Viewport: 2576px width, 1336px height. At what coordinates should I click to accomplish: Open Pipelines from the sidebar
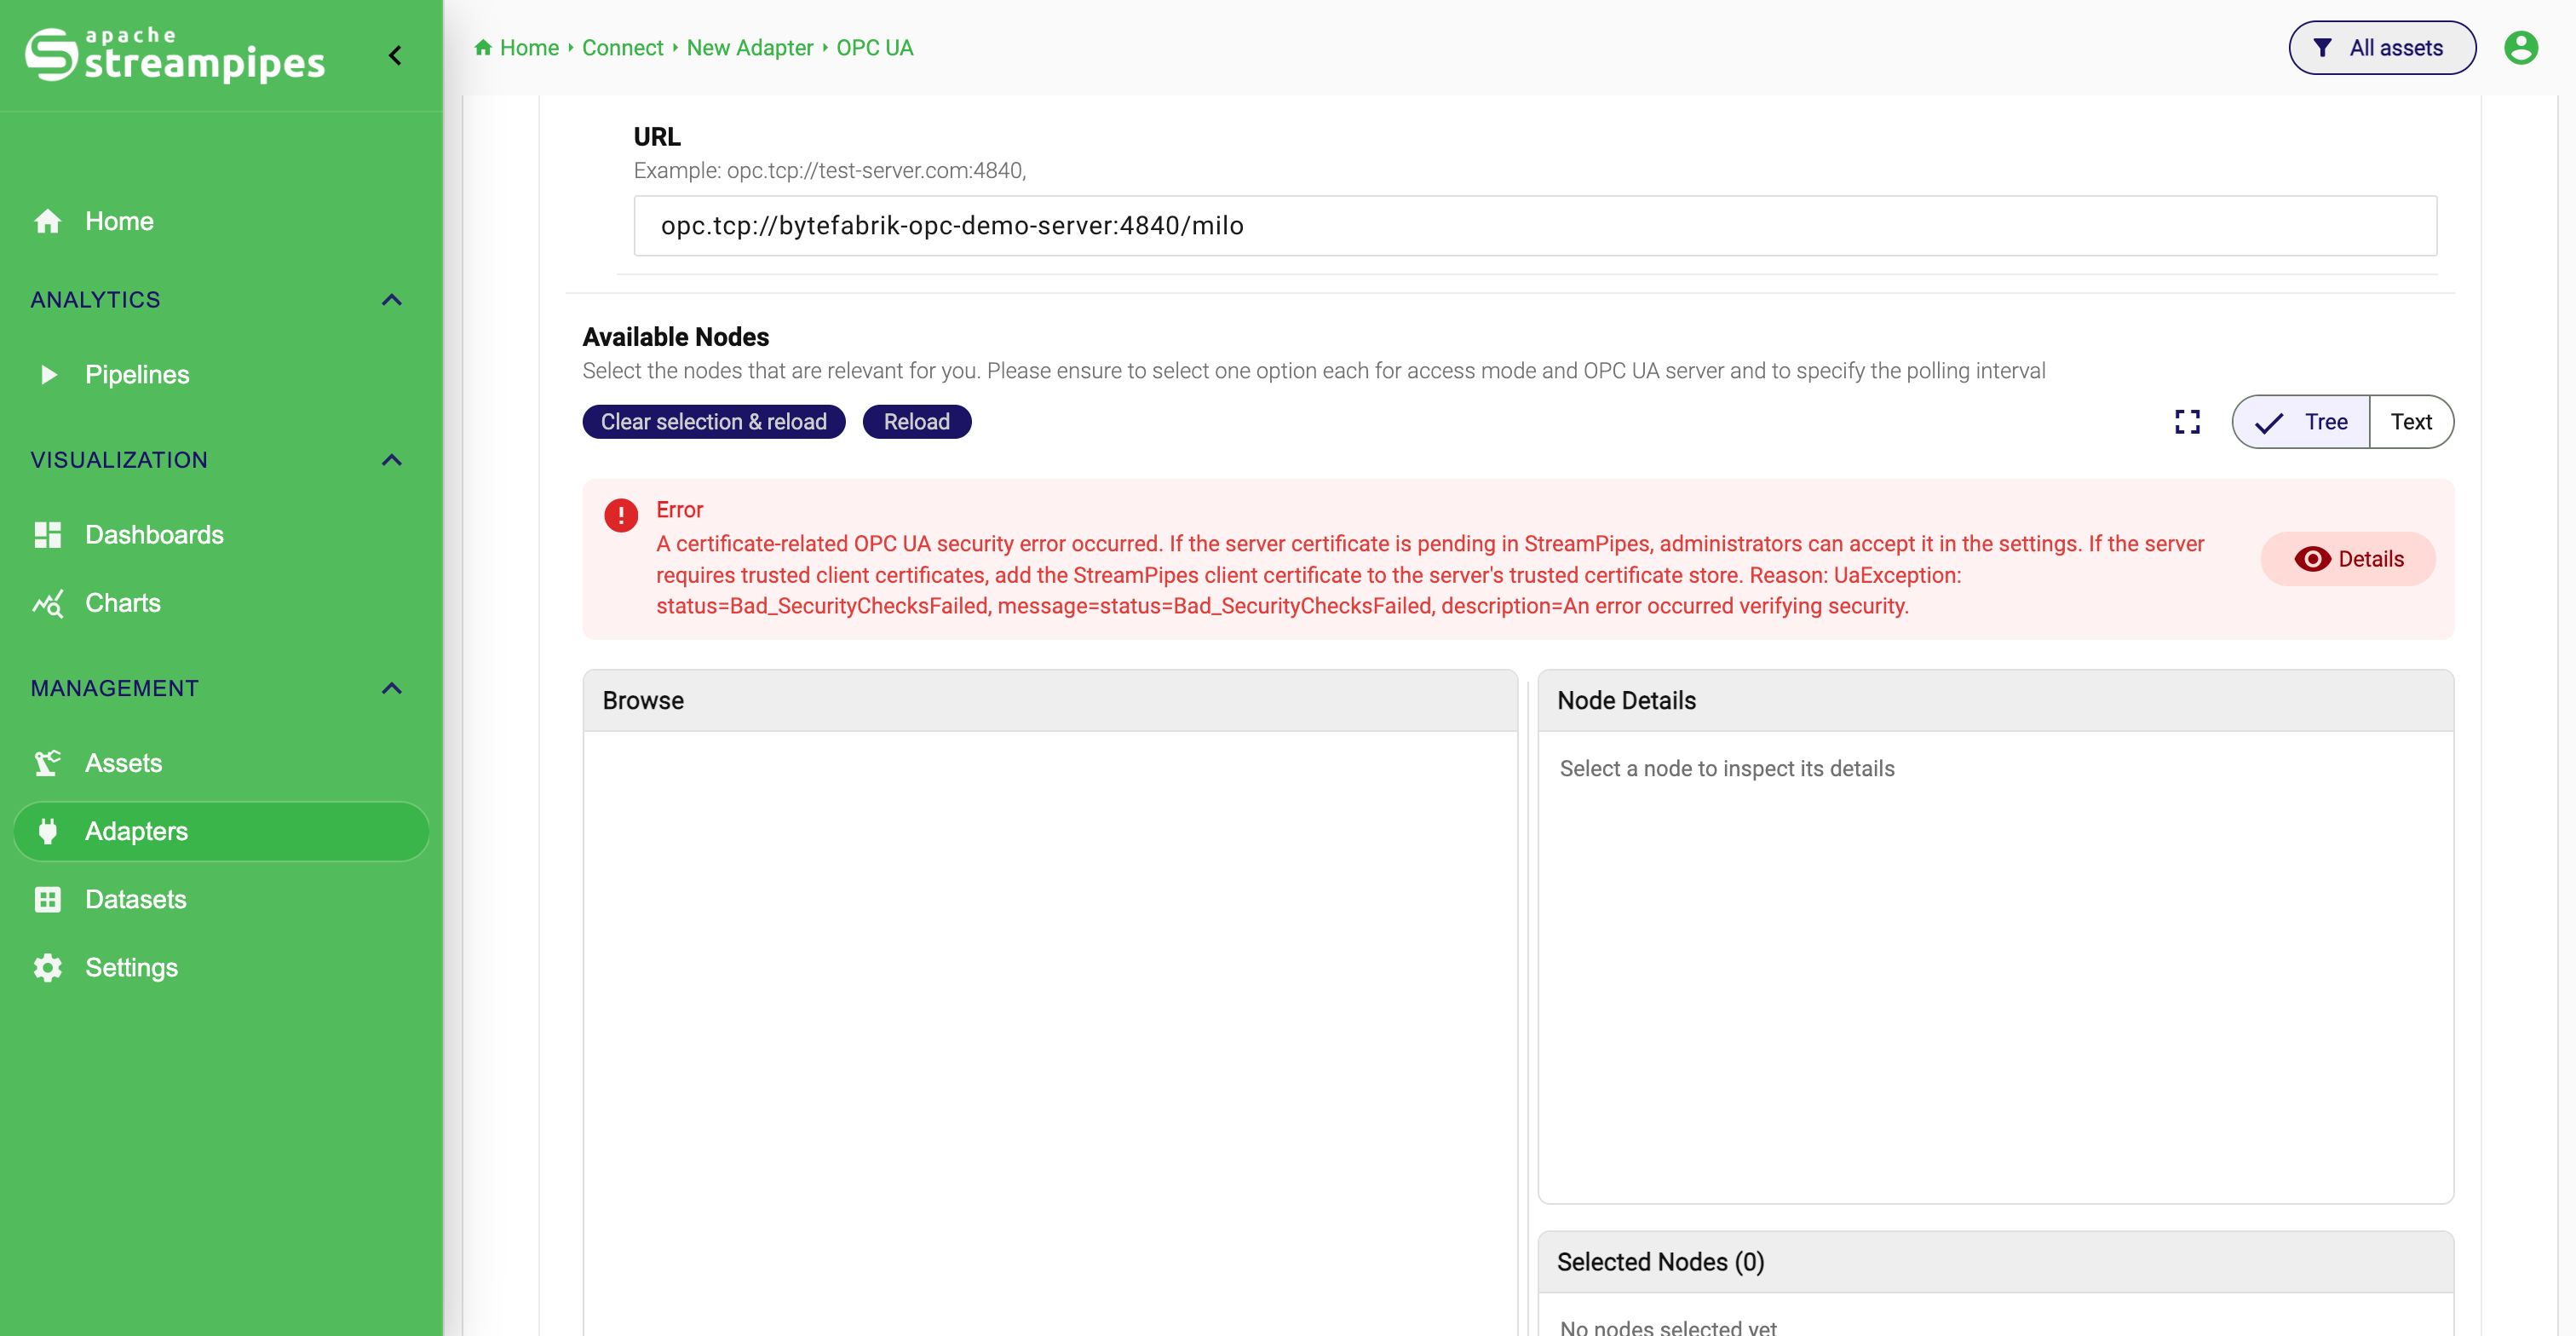(222, 375)
